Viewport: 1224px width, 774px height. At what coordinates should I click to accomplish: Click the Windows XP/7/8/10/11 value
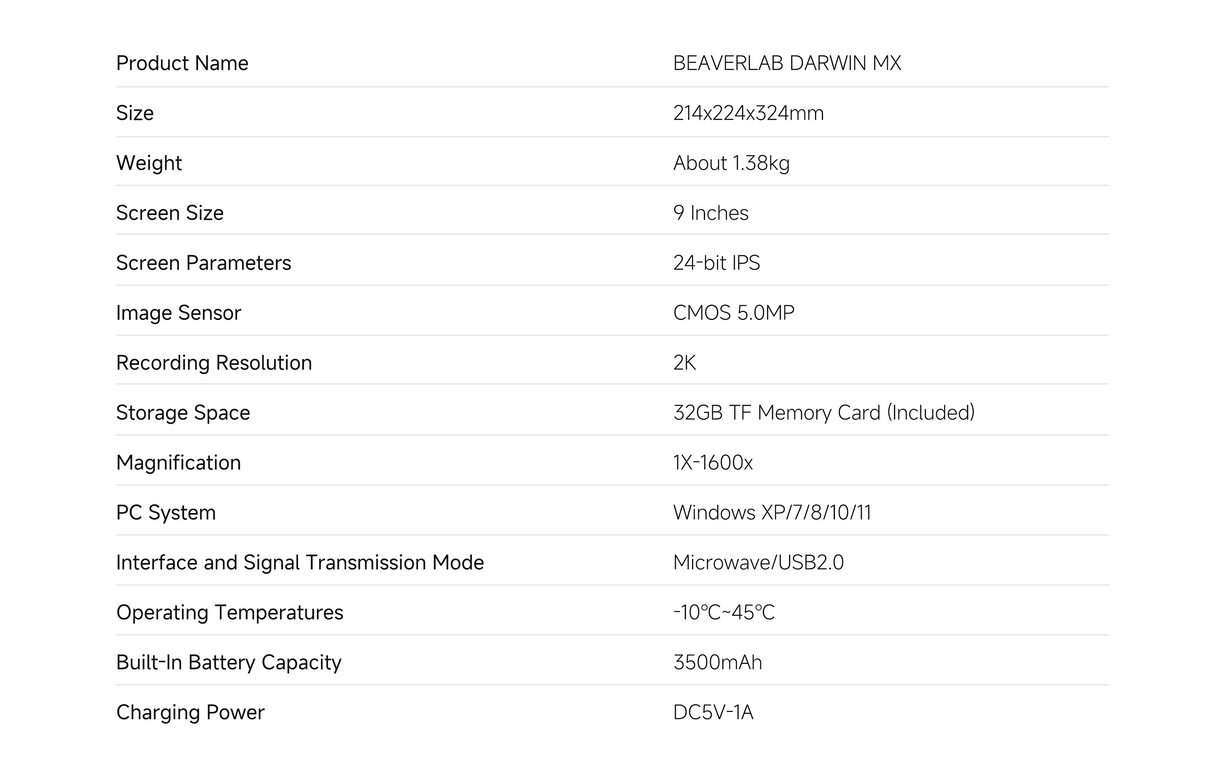(x=772, y=513)
